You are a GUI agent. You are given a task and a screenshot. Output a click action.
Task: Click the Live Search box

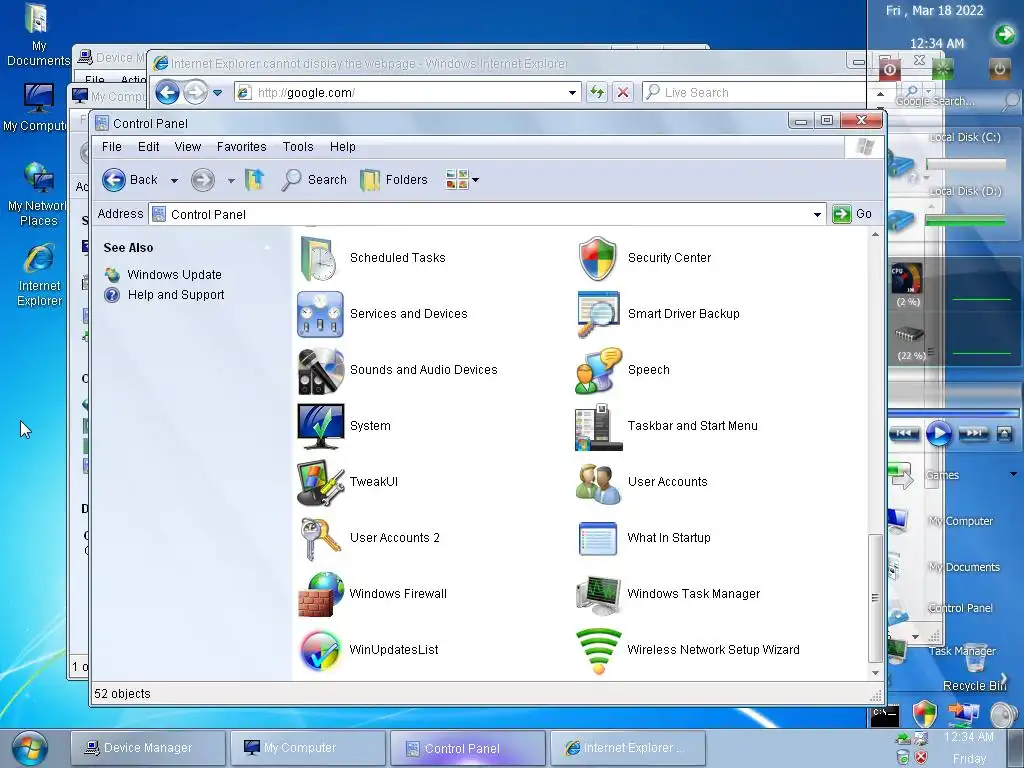pos(754,93)
